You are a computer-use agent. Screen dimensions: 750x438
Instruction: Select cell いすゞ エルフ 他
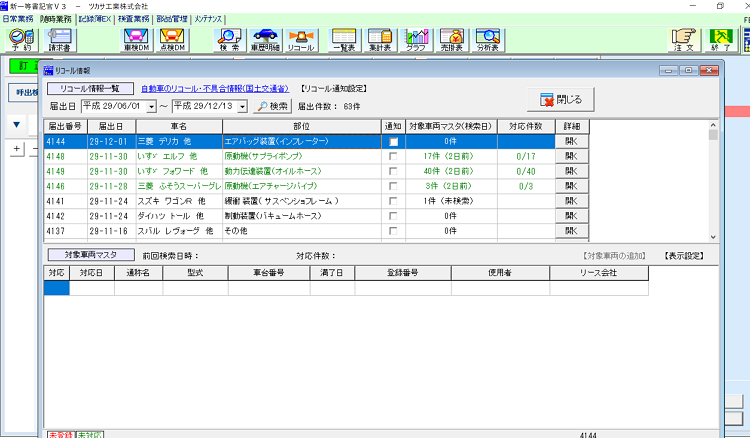click(179, 156)
